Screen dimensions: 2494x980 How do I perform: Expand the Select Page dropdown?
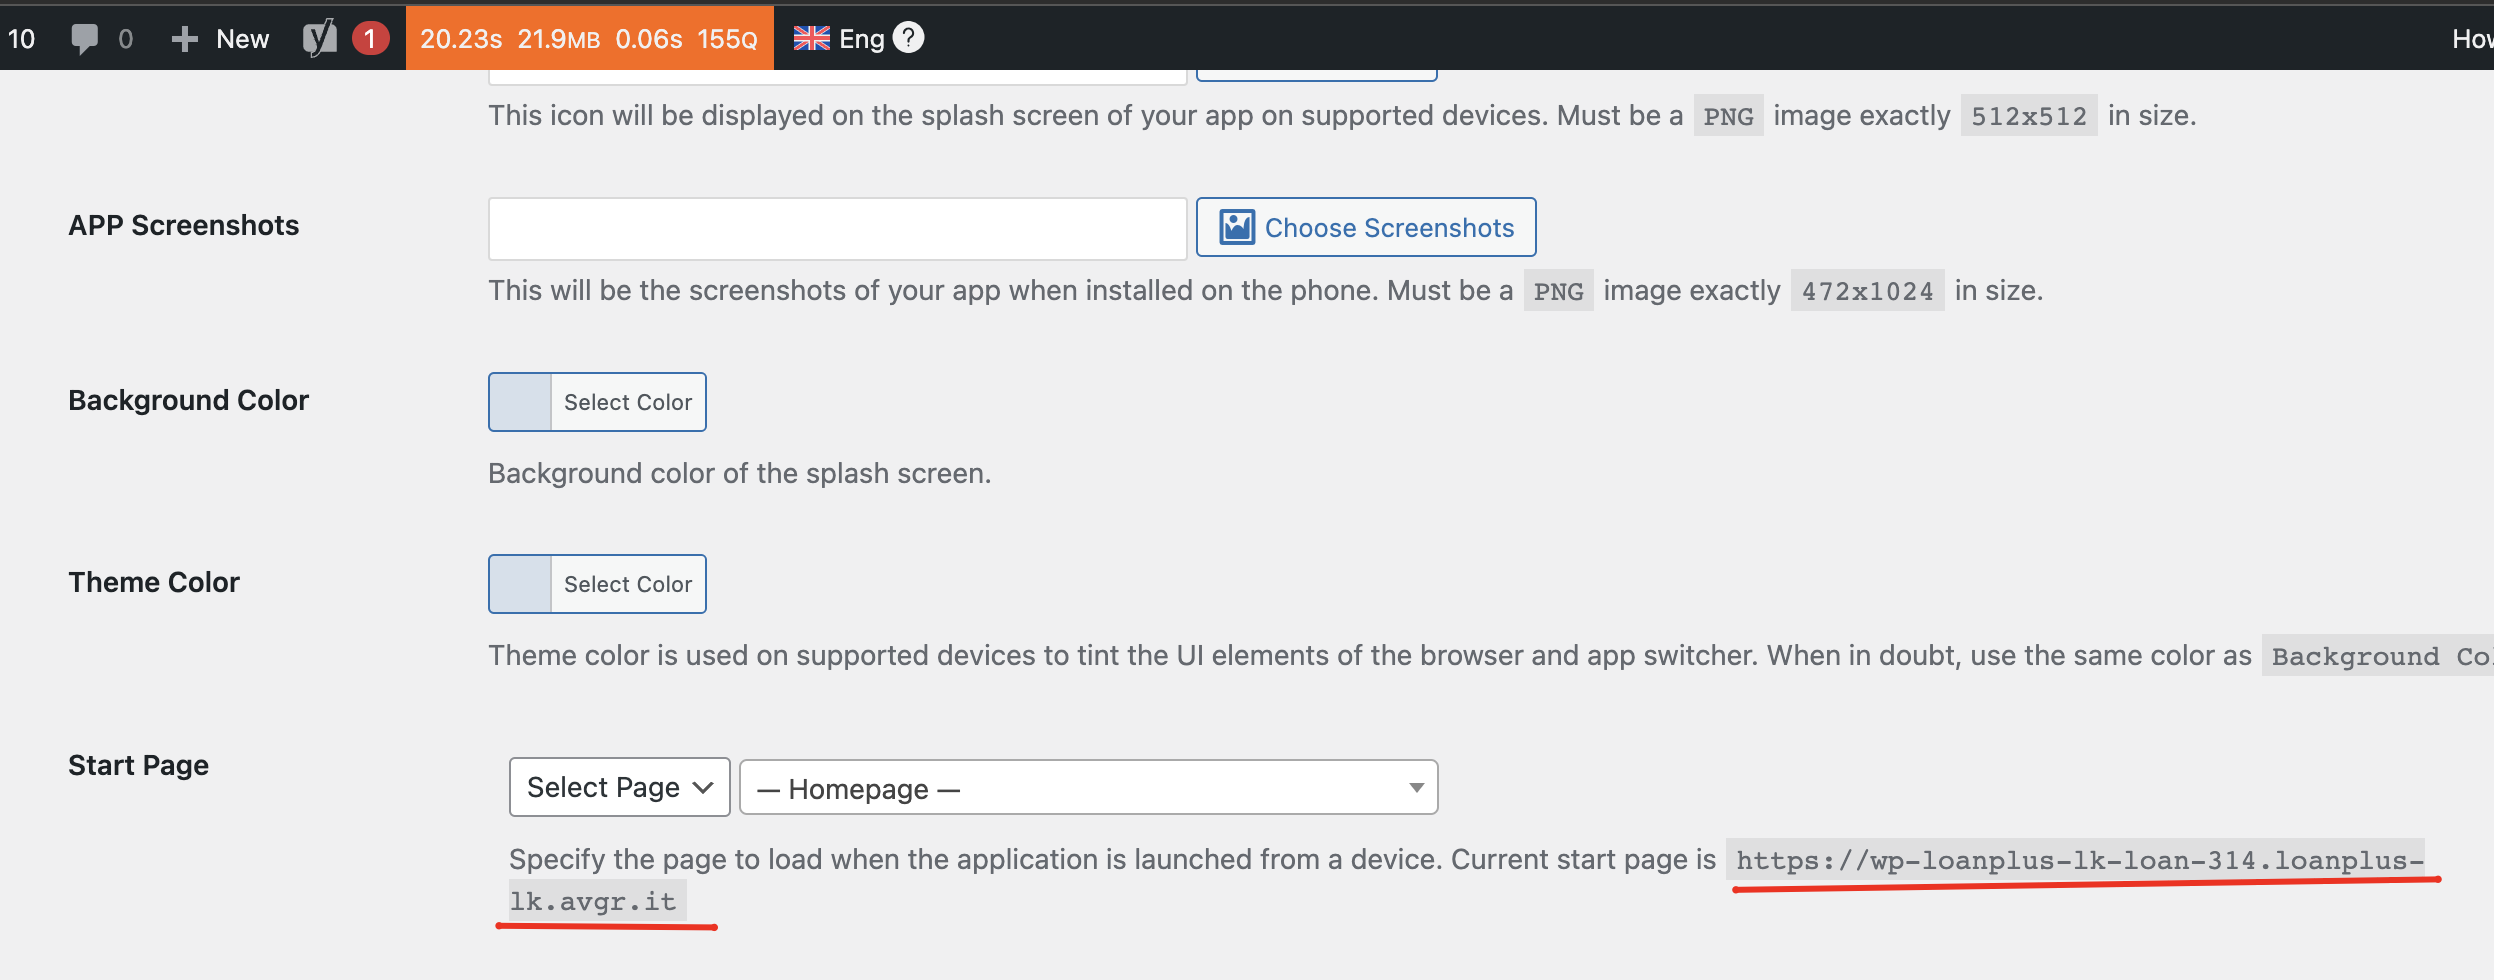[620, 787]
